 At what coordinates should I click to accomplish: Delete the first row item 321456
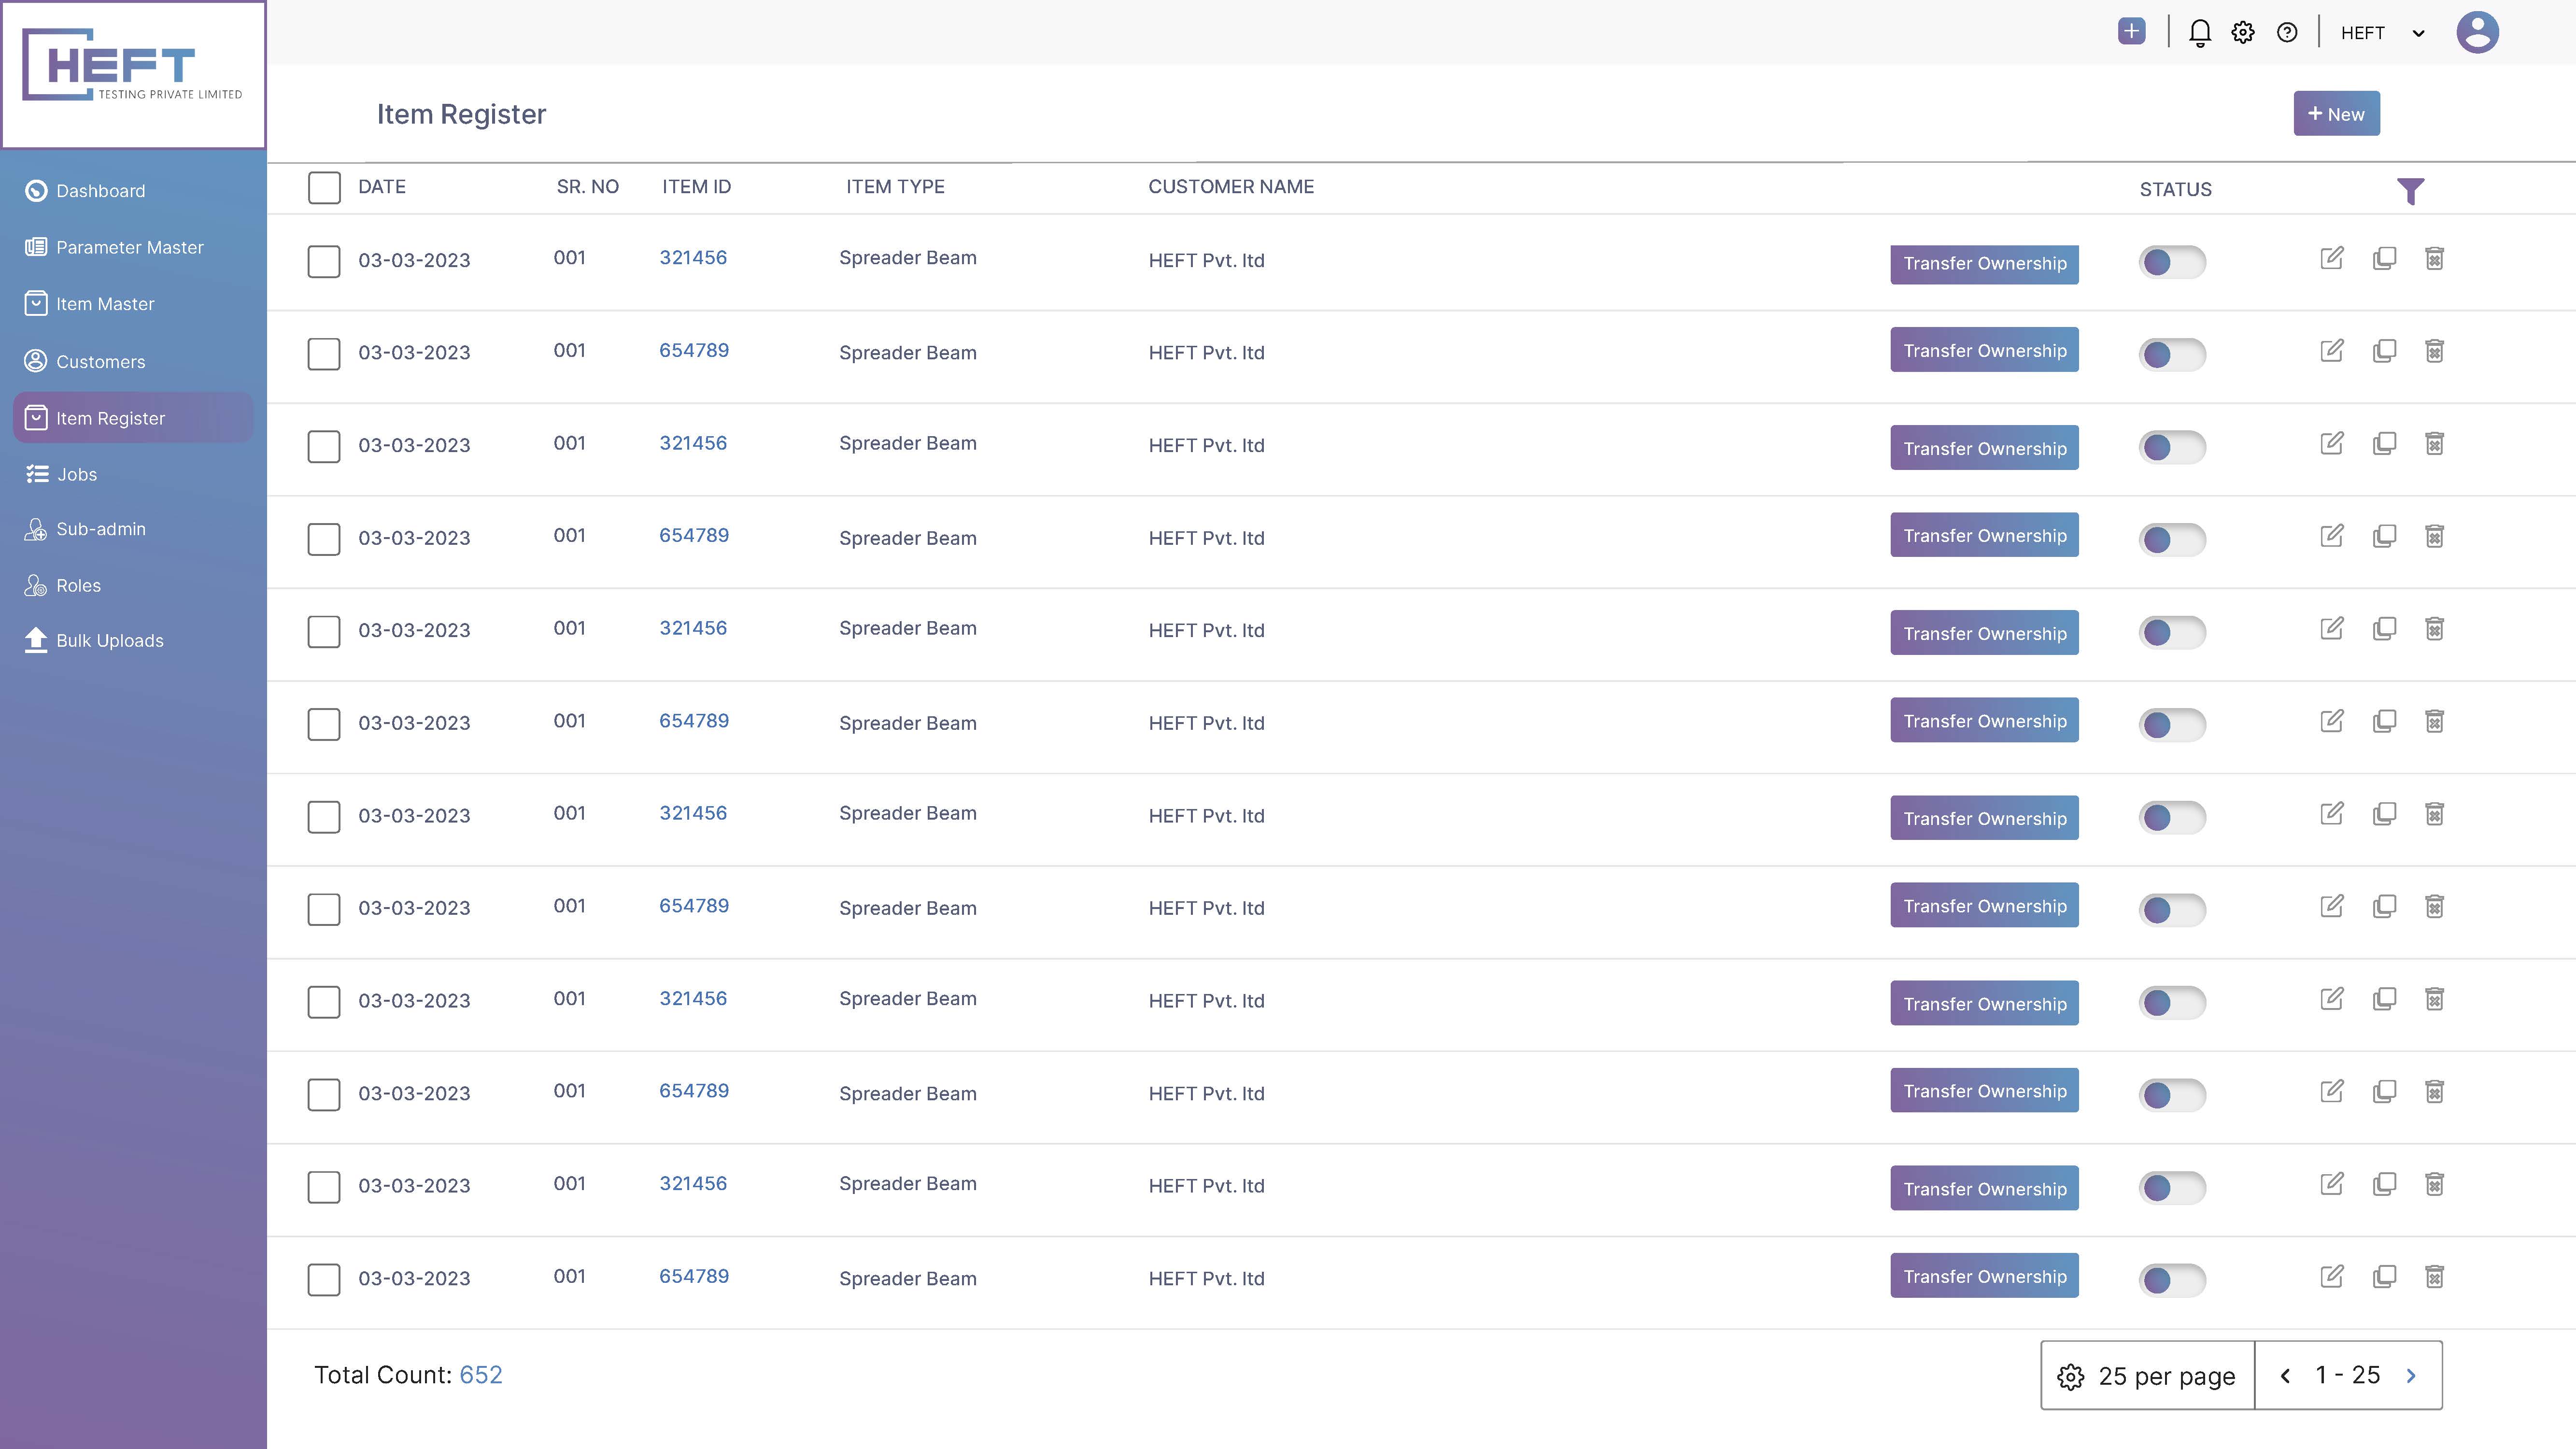[2434, 258]
